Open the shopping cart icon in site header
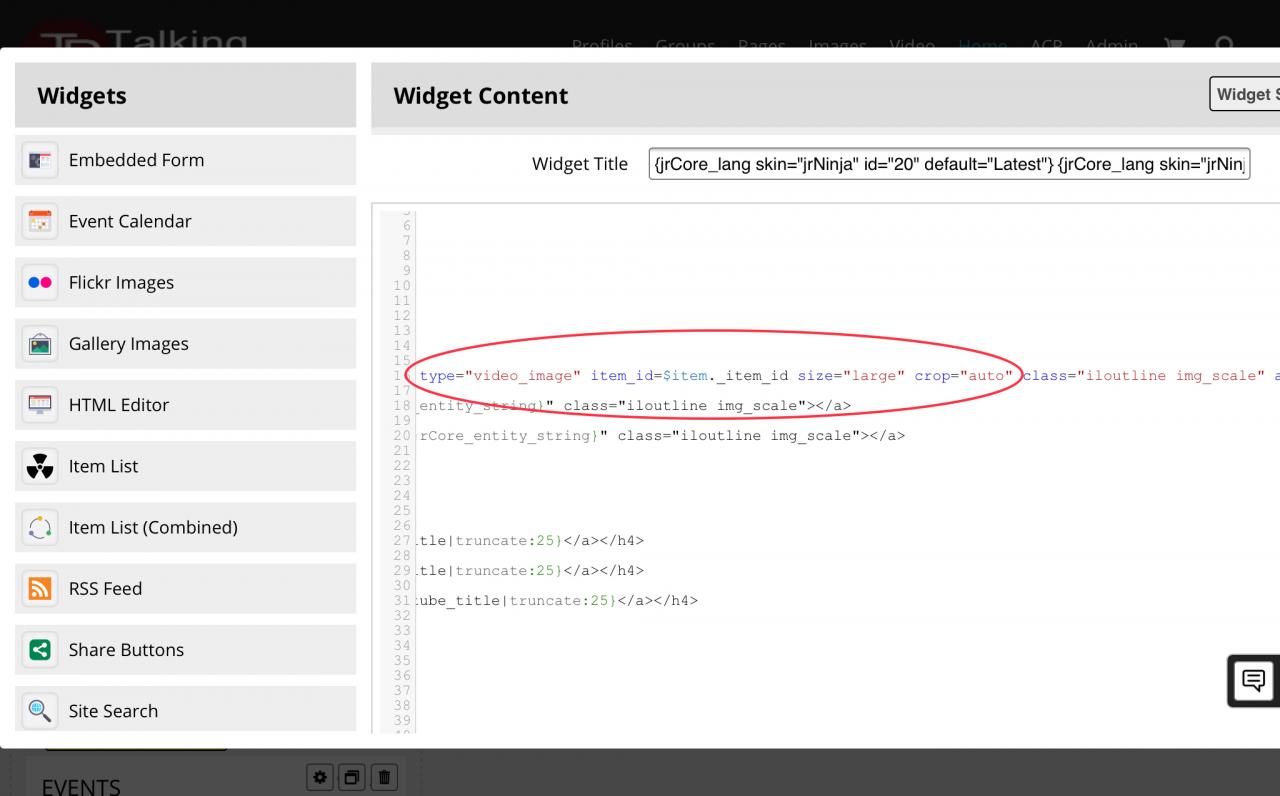 (1175, 45)
